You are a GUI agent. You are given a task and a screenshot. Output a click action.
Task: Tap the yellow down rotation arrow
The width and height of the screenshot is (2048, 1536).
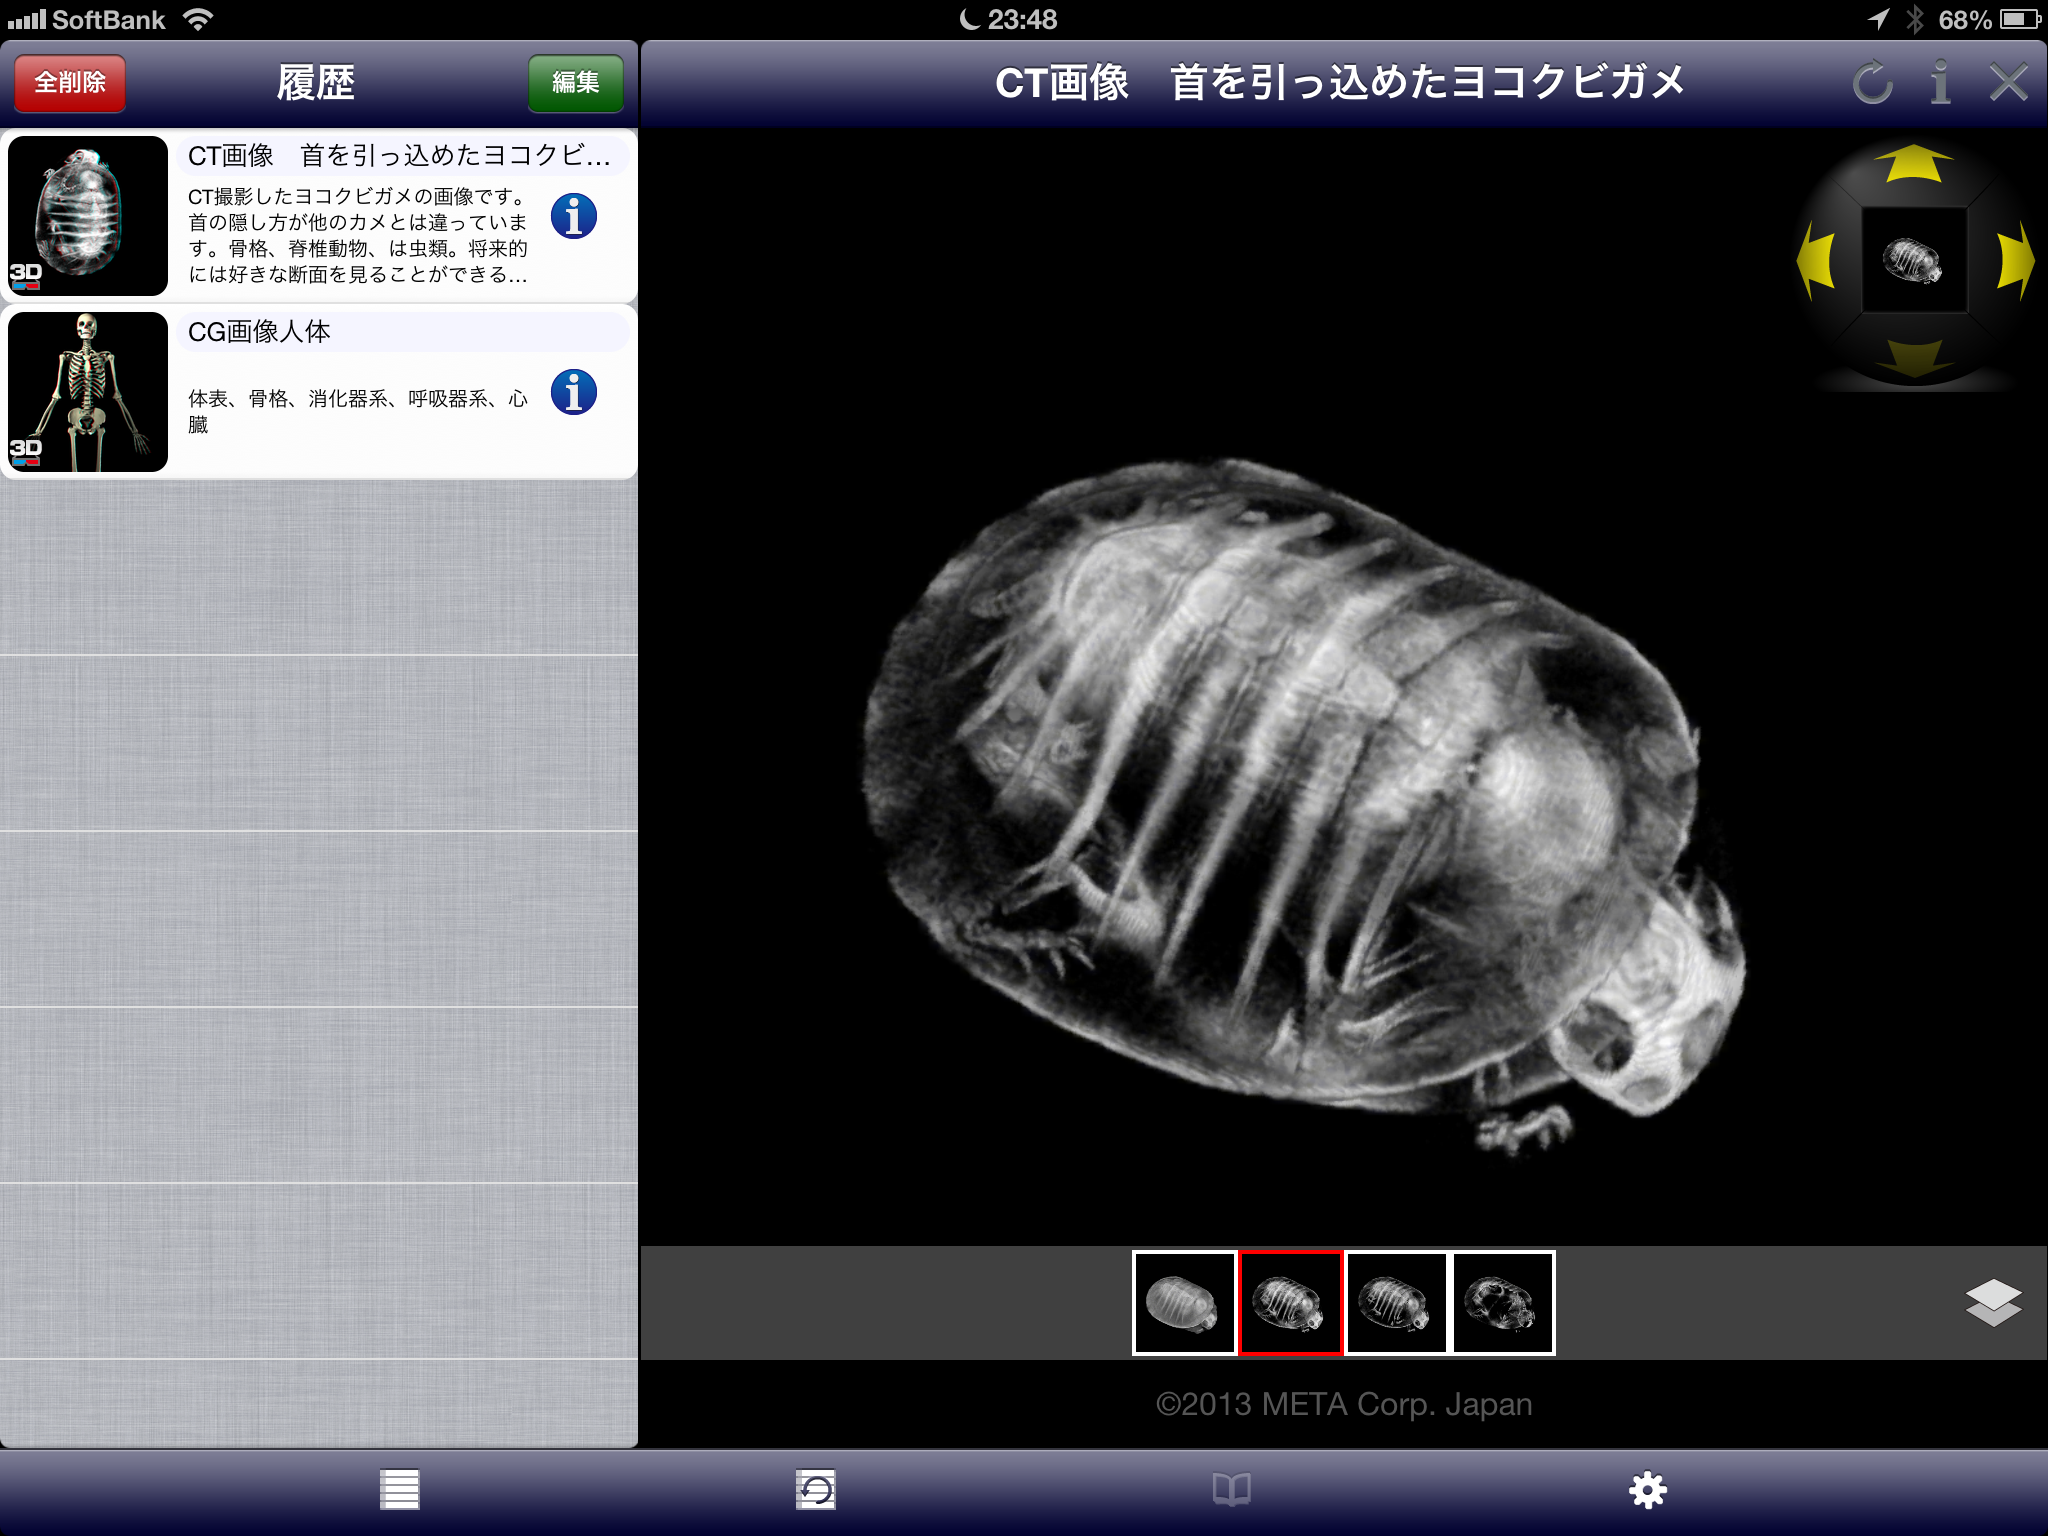coord(1914,357)
